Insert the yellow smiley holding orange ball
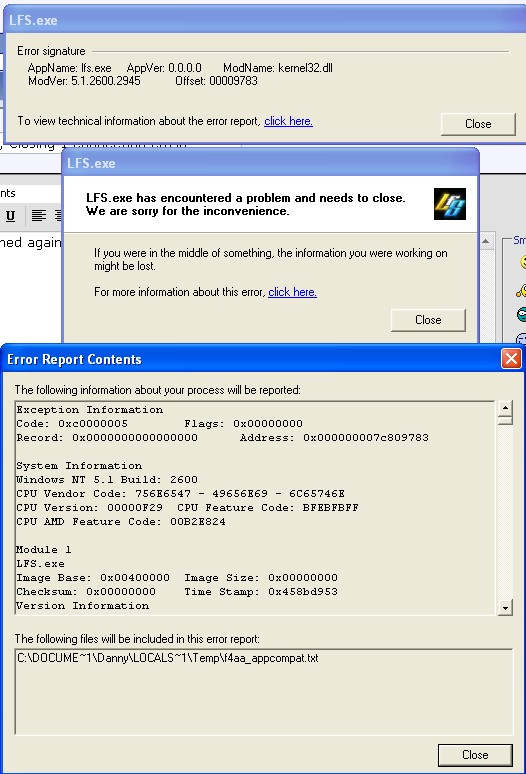Viewport: 526px width, 774px height. 521,290
